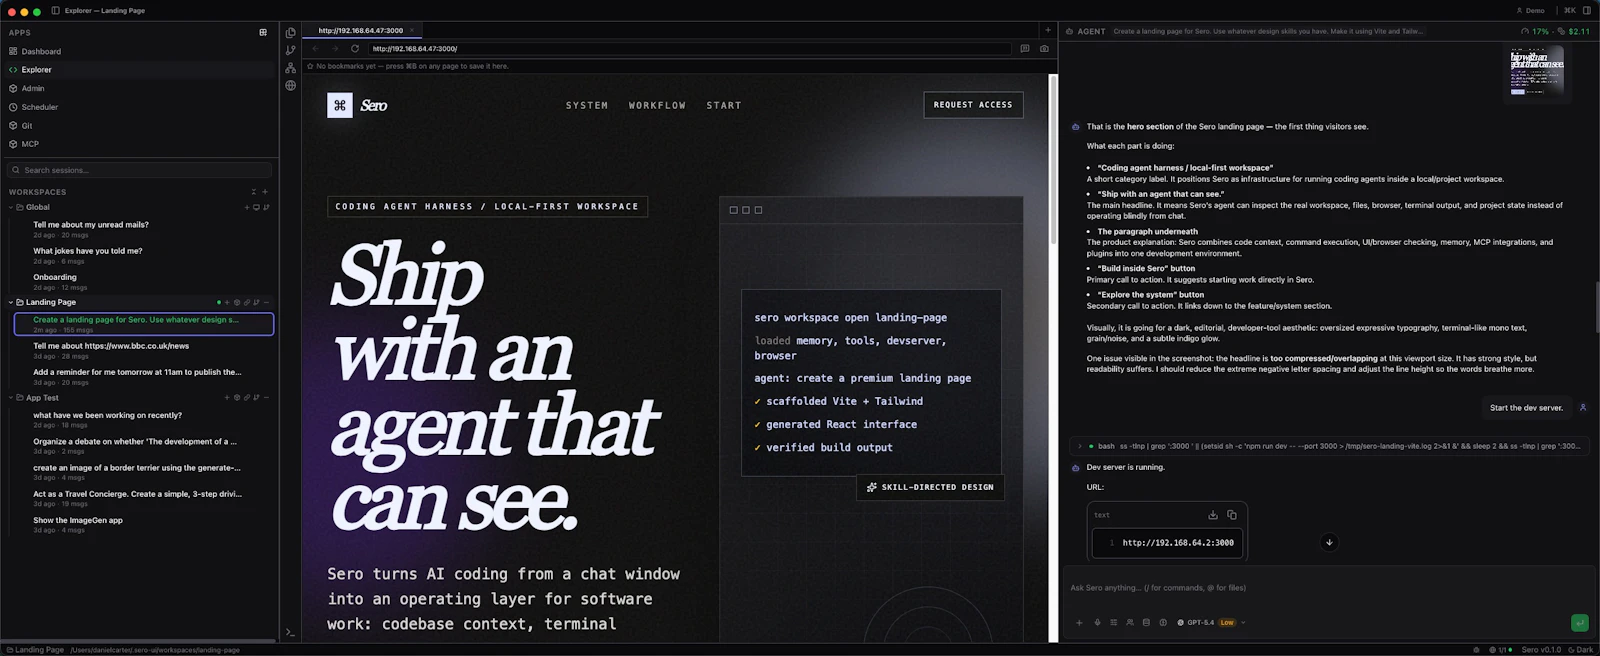Select the 192.168.64.47:3000 browser tab
The width and height of the screenshot is (1600, 656).
361,30
